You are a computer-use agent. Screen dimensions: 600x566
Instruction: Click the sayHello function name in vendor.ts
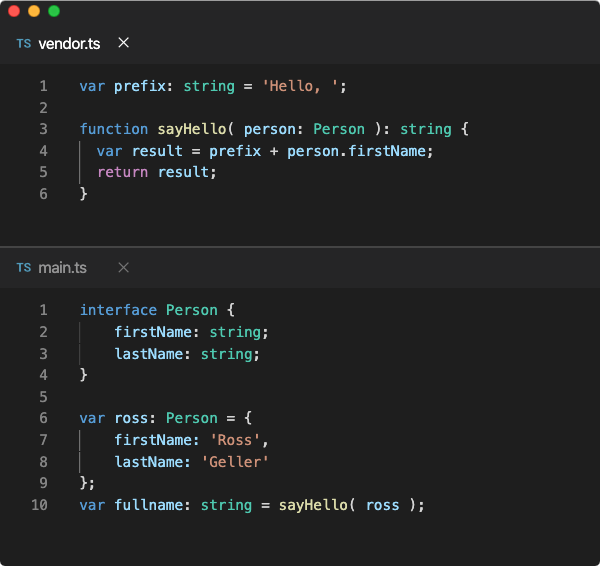tap(192, 129)
